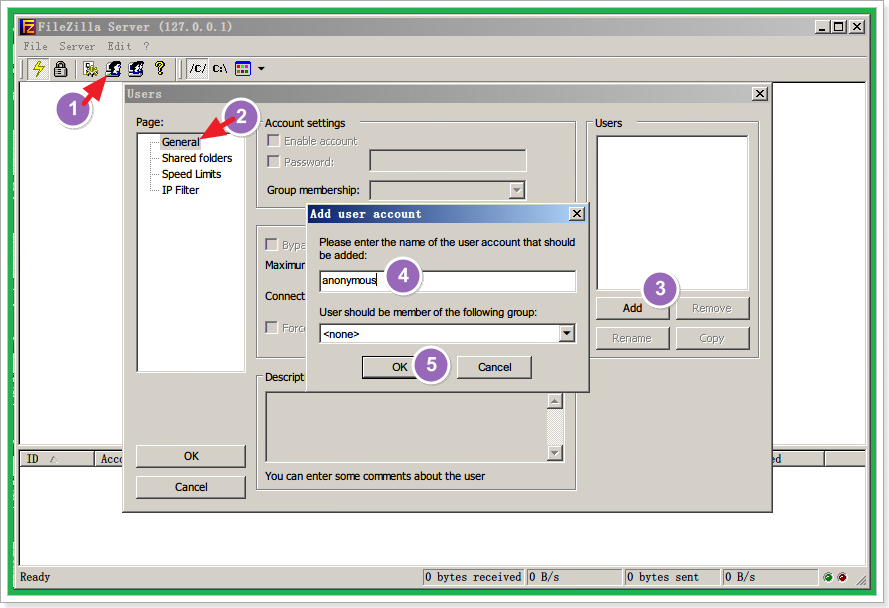889x608 pixels.
Task: Open dropdown arrow beside colored grid icon
Action: pyautogui.click(x=261, y=69)
